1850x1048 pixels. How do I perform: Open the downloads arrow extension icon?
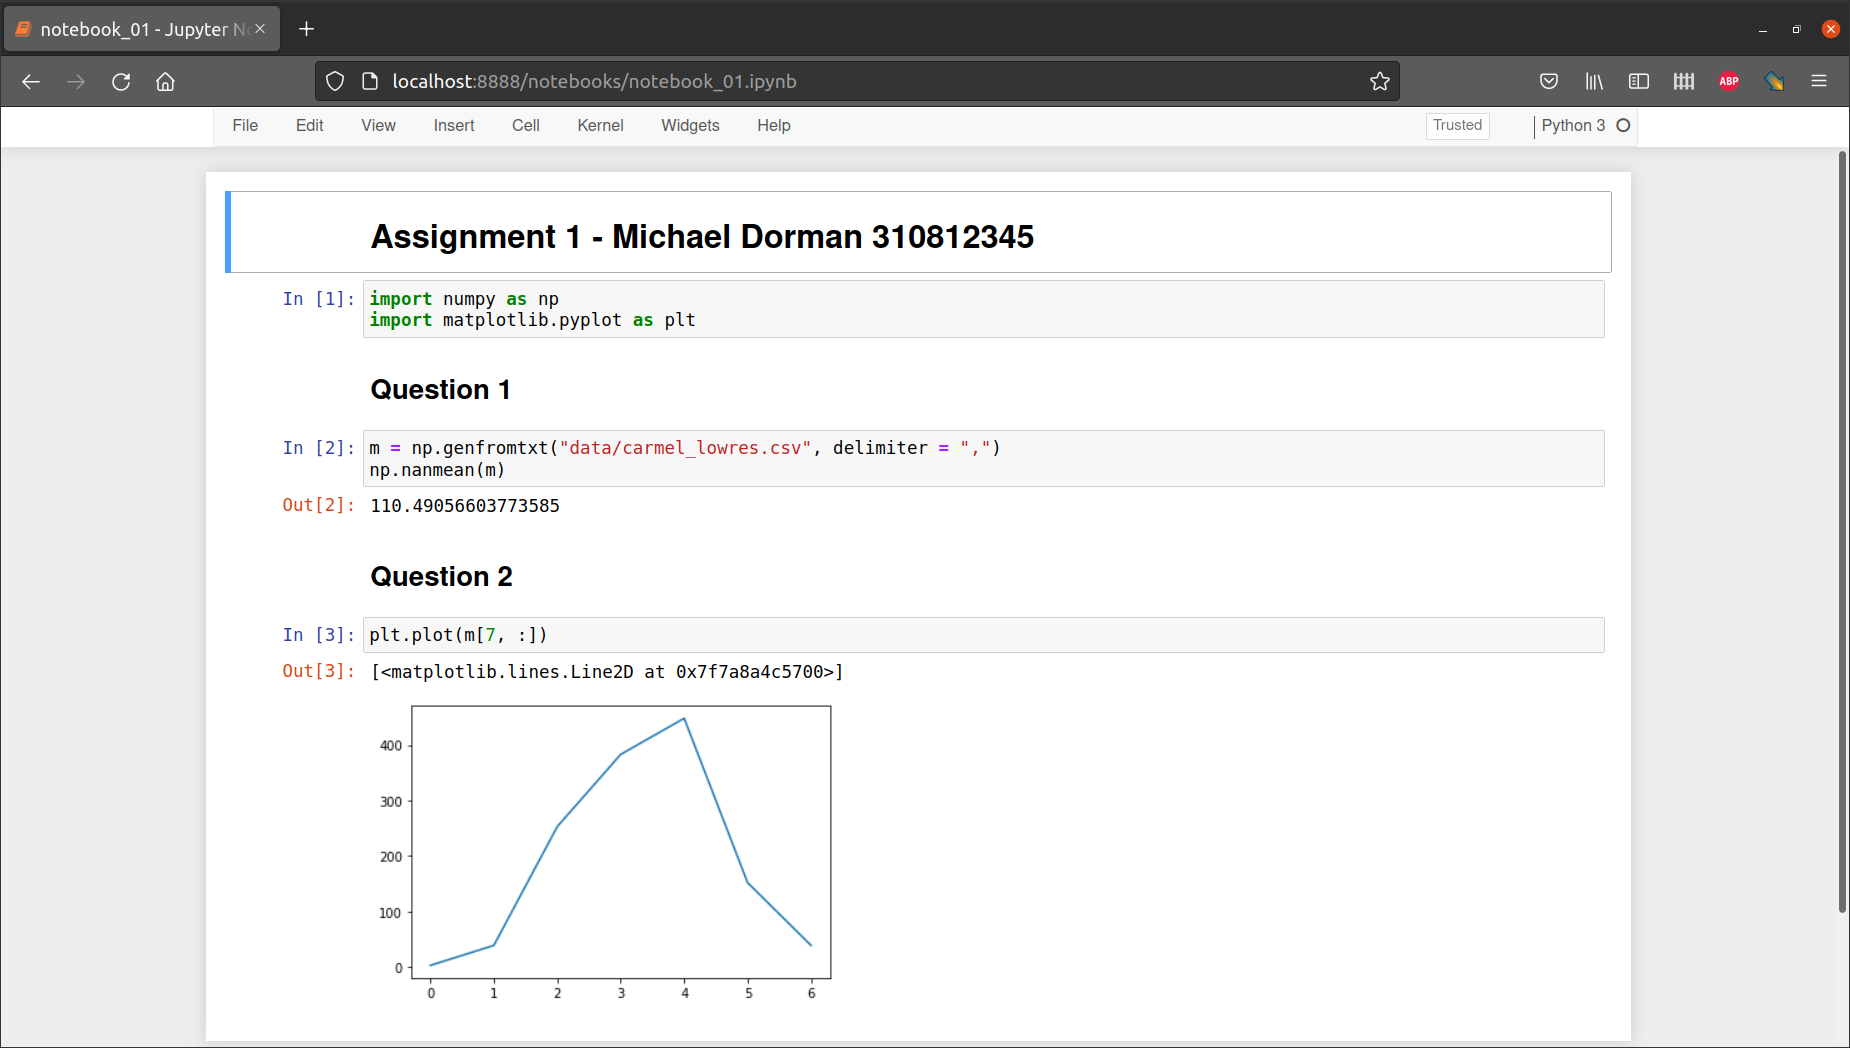coord(1775,81)
